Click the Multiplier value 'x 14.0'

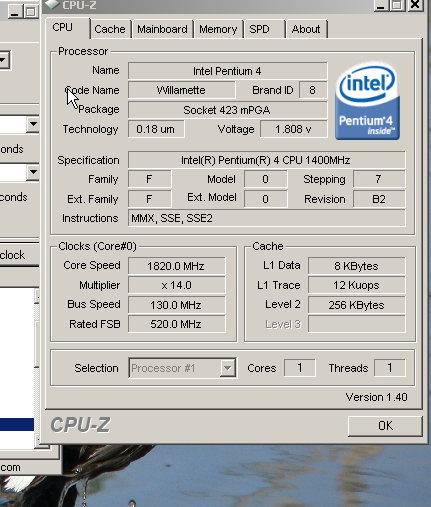(x=176, y=285)
